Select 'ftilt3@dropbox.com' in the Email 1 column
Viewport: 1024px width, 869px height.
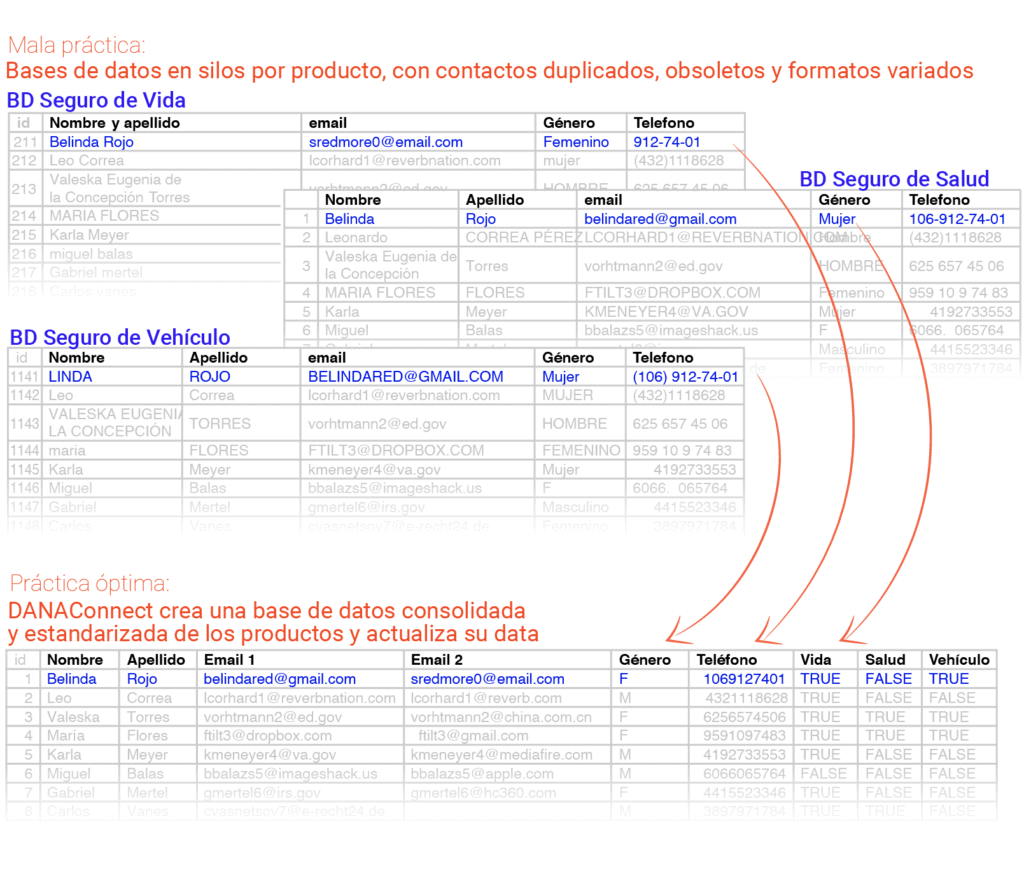point(267,735)
